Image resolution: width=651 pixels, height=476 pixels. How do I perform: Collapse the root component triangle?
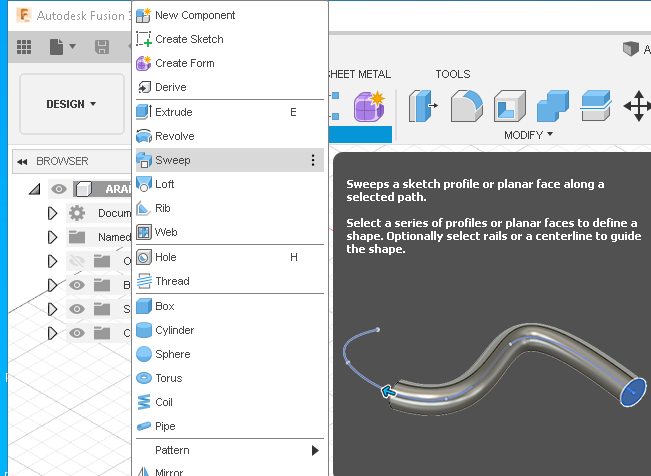[35, 189]
